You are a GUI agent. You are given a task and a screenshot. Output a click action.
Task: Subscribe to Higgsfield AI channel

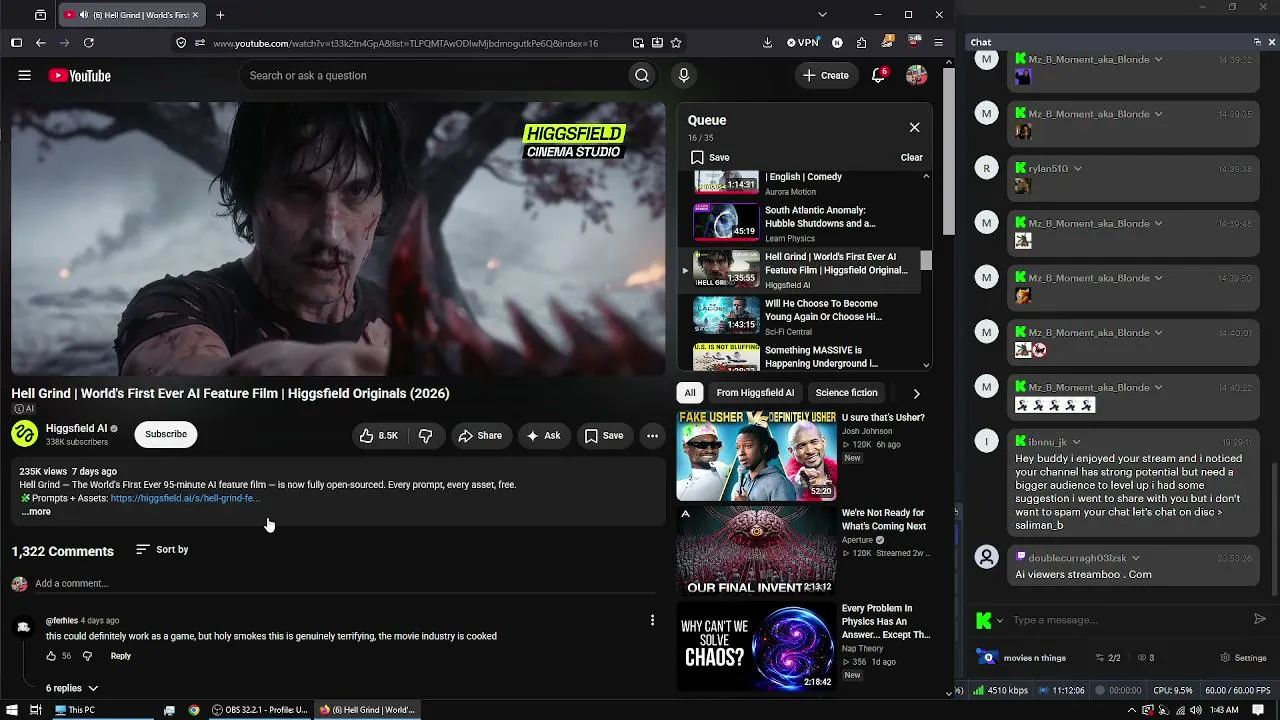tap(166, 434)
